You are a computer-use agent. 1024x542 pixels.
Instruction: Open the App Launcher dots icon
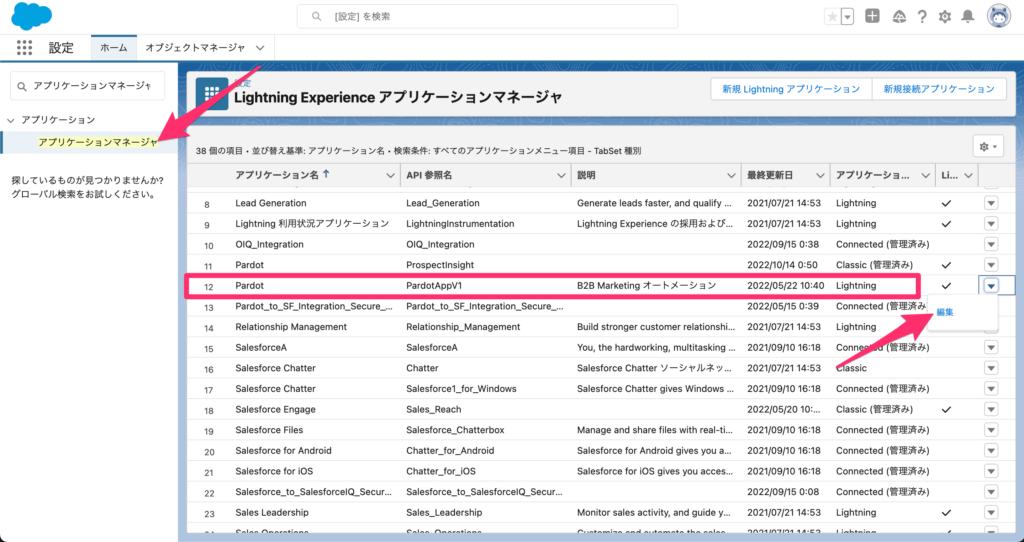tap(24, 47)
